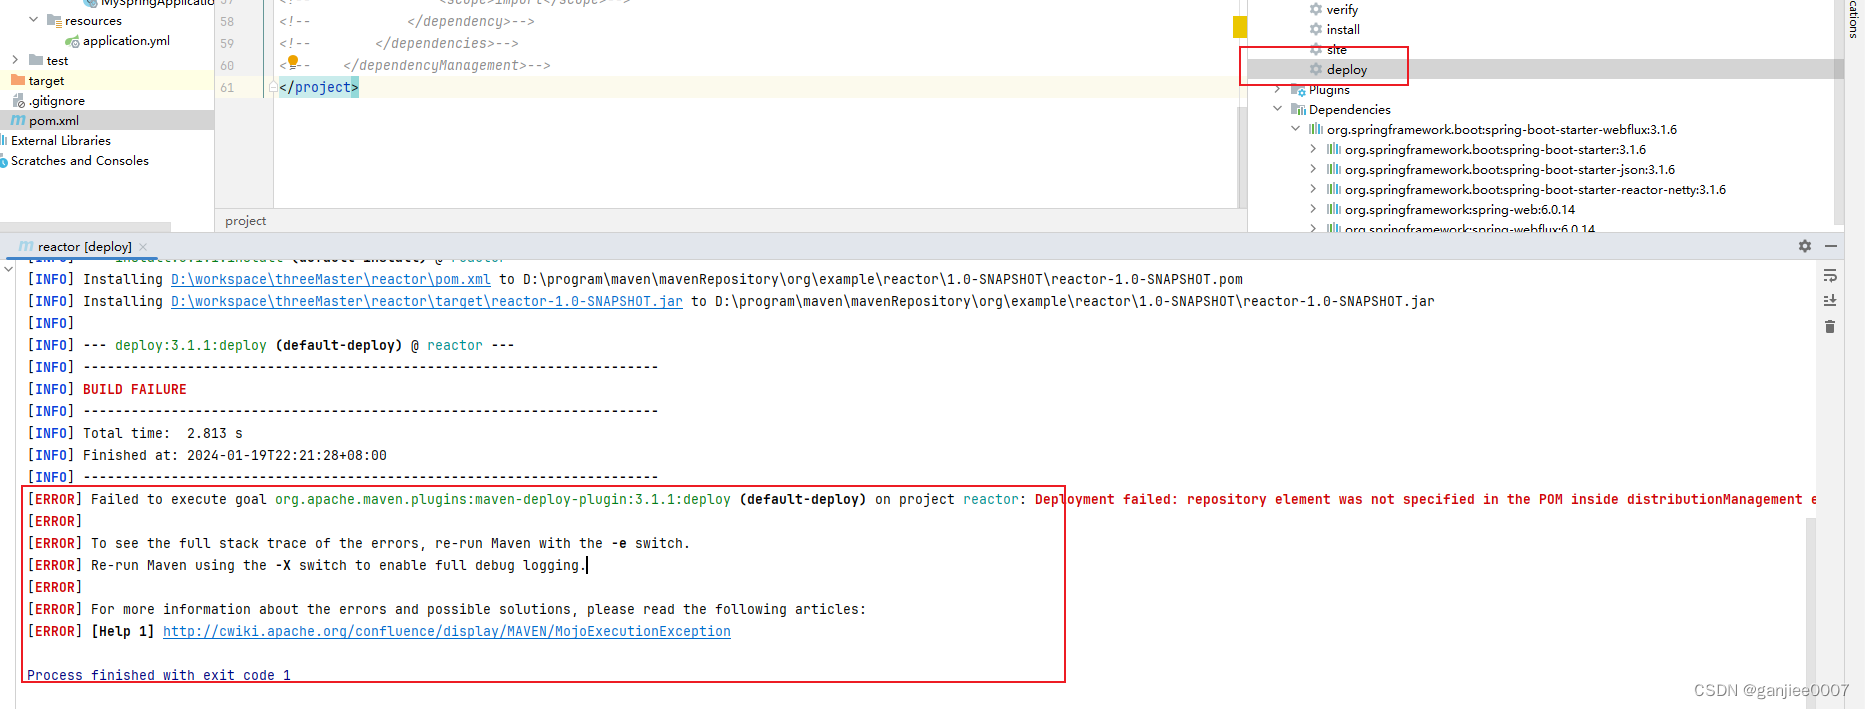Expand spring-web:6.0.14 dependency
The height and width of the screenshot is (709, 1865).
[x=1313, y=210]
